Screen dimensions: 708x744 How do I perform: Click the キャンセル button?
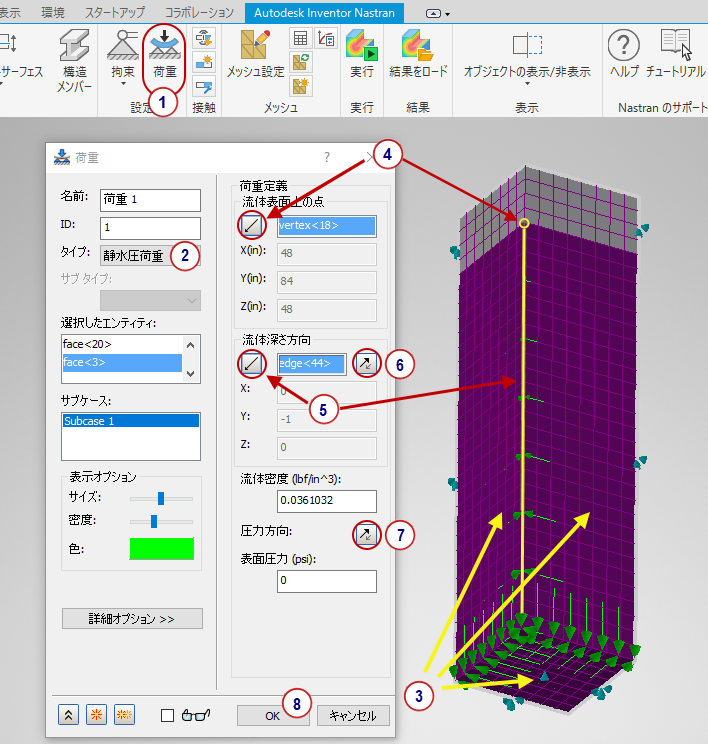(x=353, y=716)
